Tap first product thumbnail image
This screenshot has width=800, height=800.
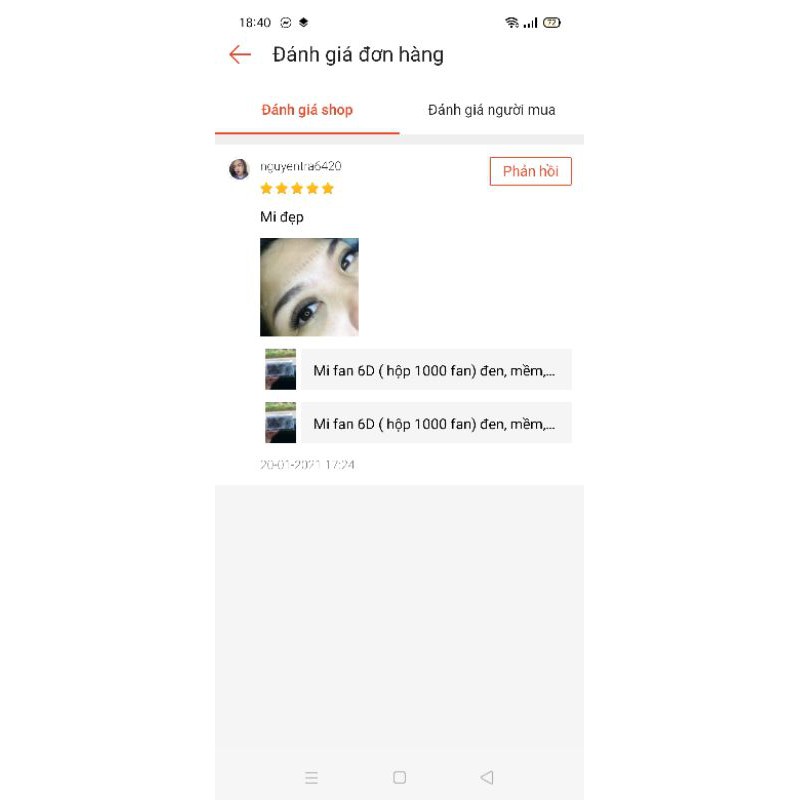[281, 369]
